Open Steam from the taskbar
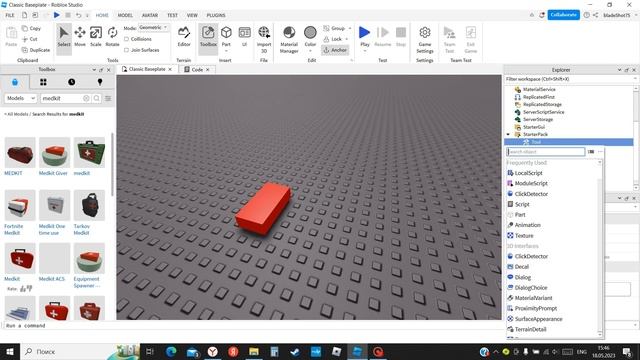Screen dimensions: 640x360 (295, 351)
